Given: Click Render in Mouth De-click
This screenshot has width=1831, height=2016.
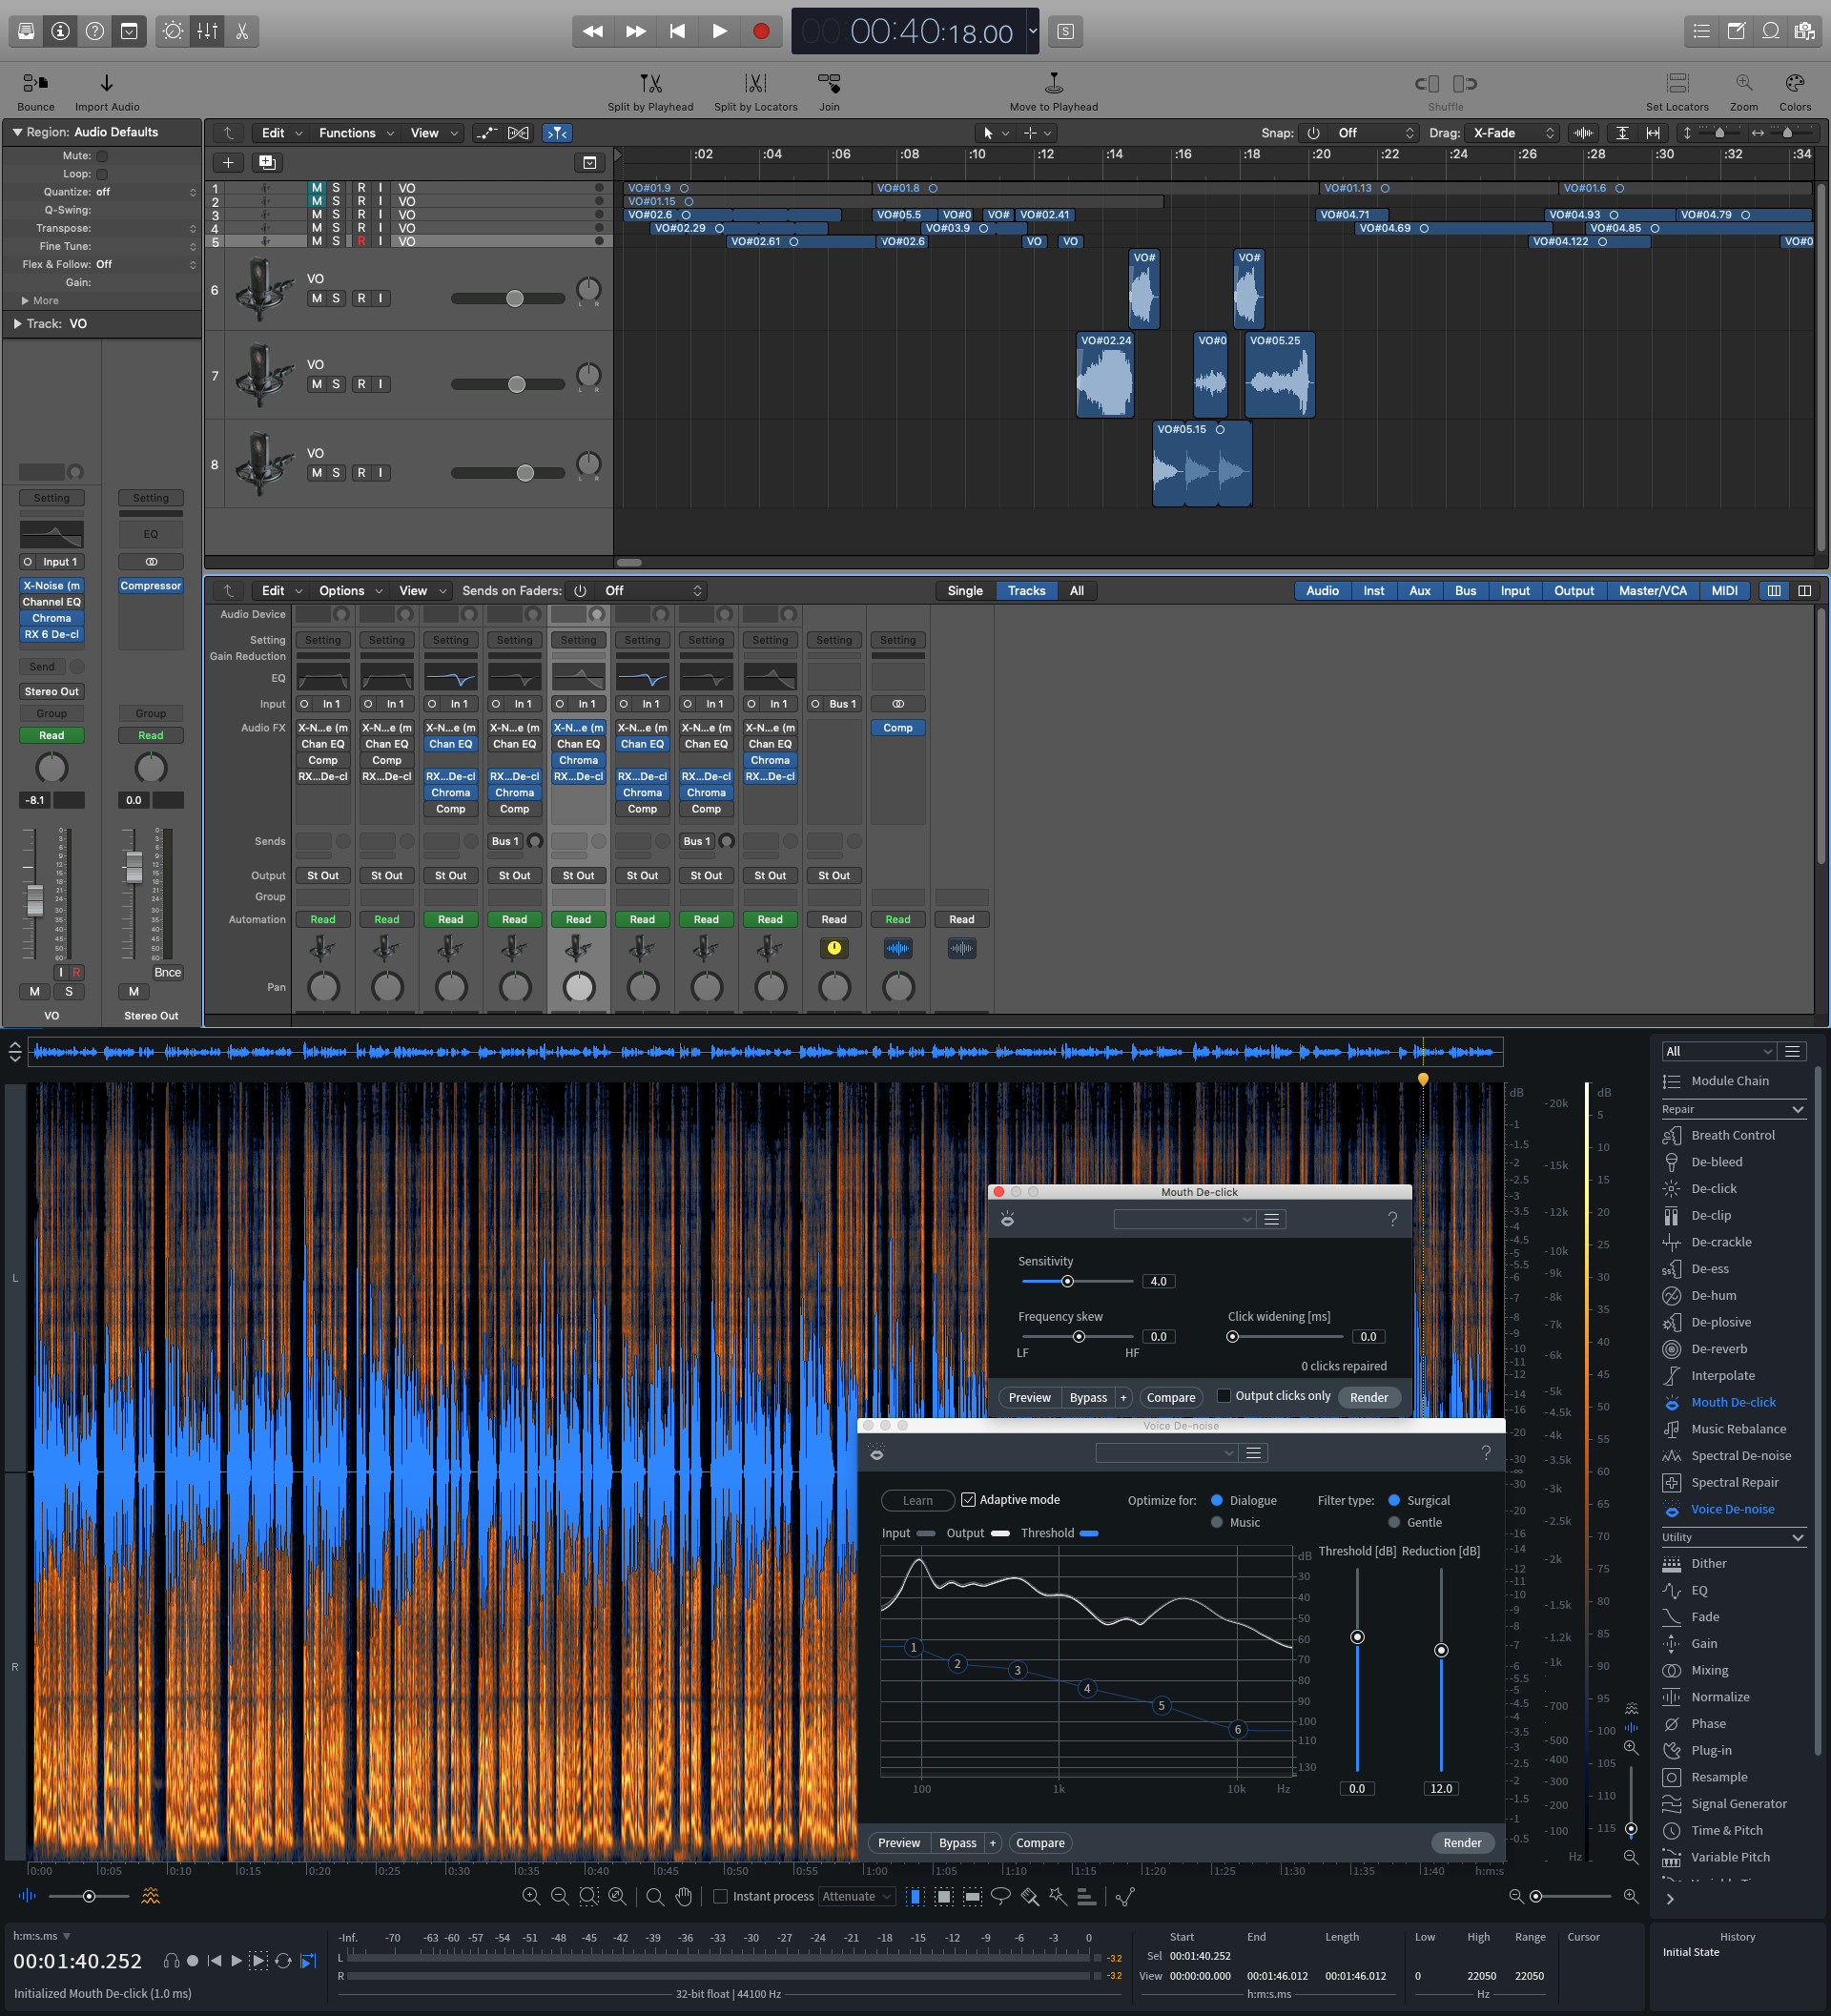Looking at the screenshot, I should 1369,1398.
